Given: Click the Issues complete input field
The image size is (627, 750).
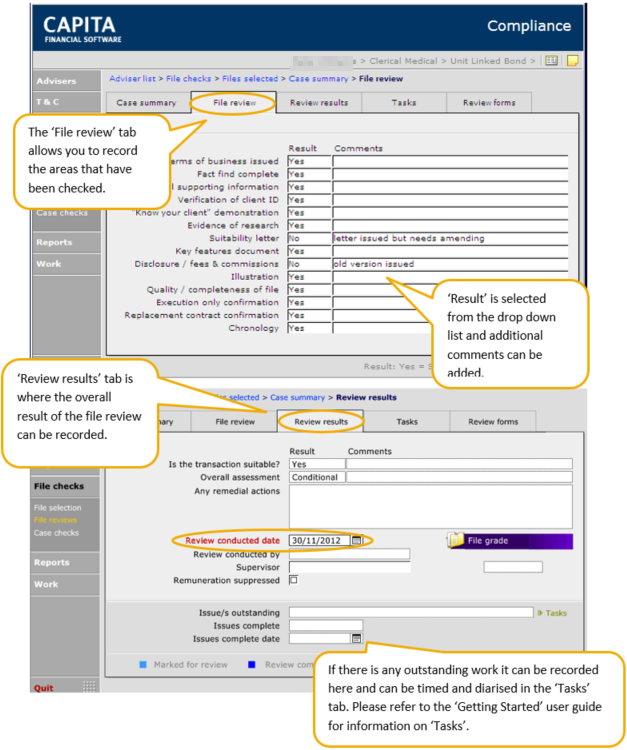Looking at the screenshot, I should pyautogui.click(x=326, y=626).
